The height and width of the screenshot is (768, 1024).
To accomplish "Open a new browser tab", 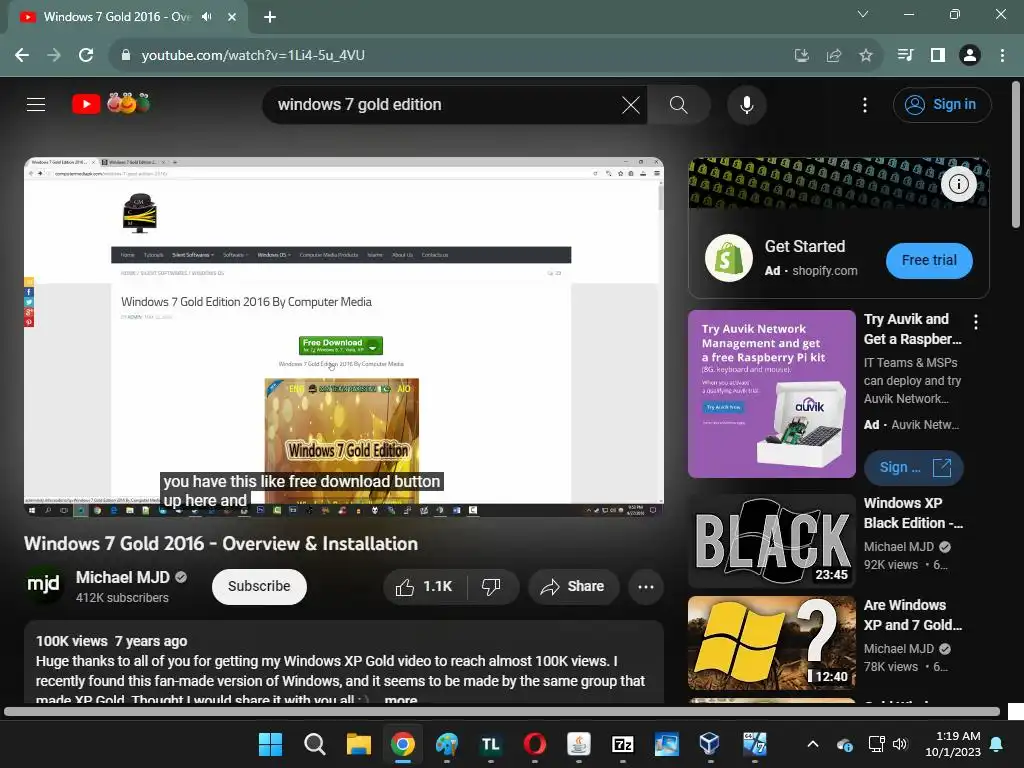I will pyautogui.click(x=270, y=17).
